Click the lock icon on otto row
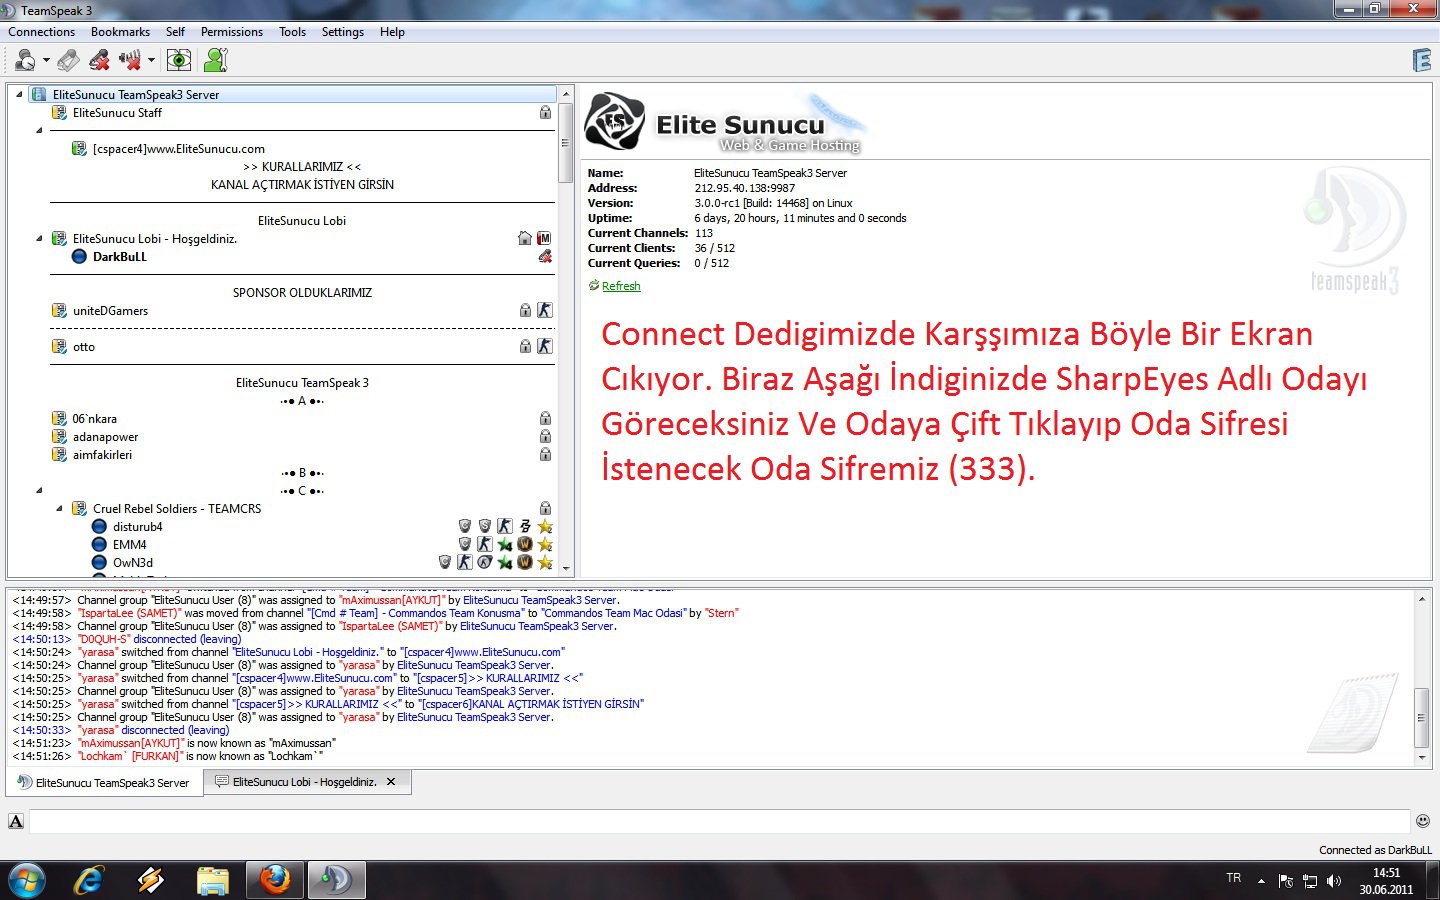This screenshot has height=900, width=1440. coord(525,347)
